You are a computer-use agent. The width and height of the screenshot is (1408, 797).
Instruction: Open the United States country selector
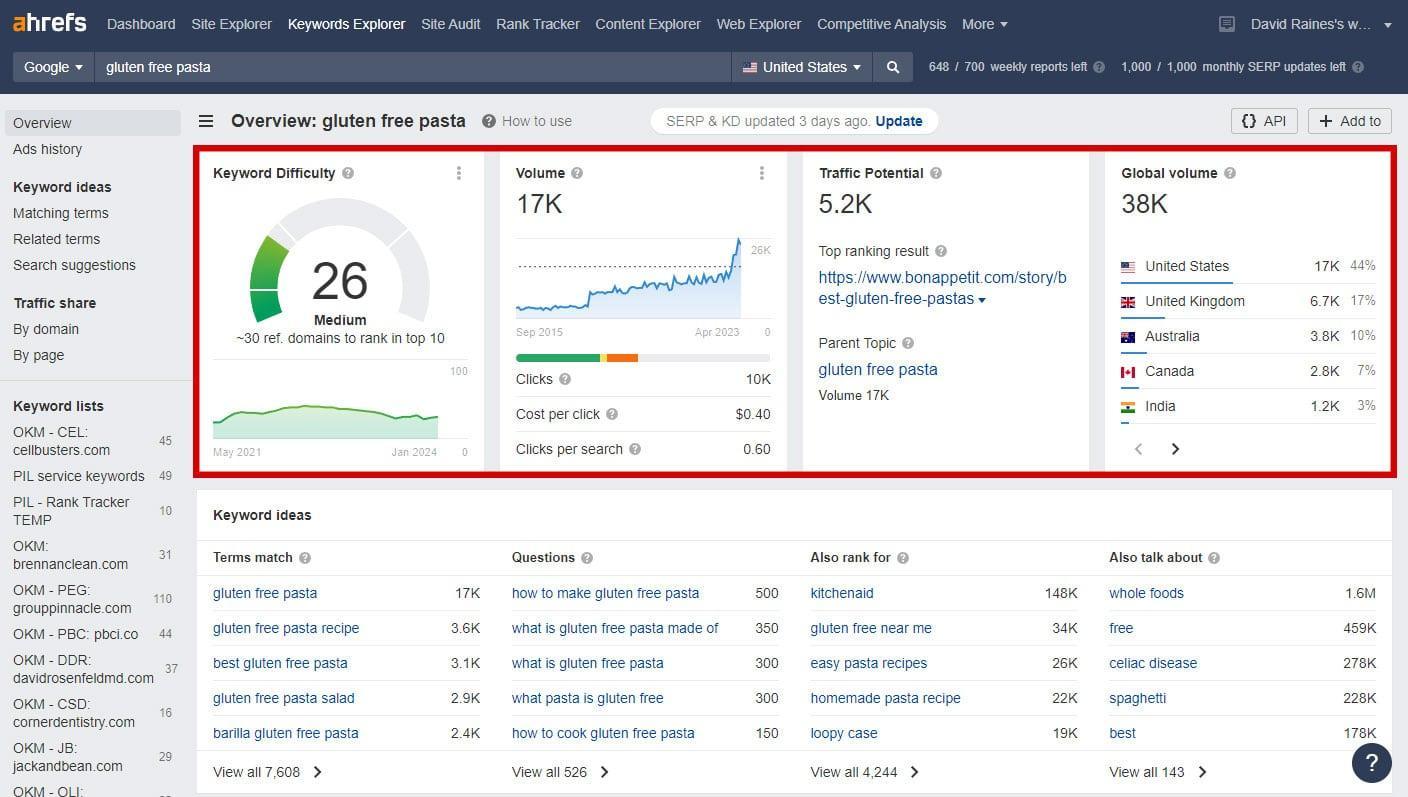click(801, 67)
